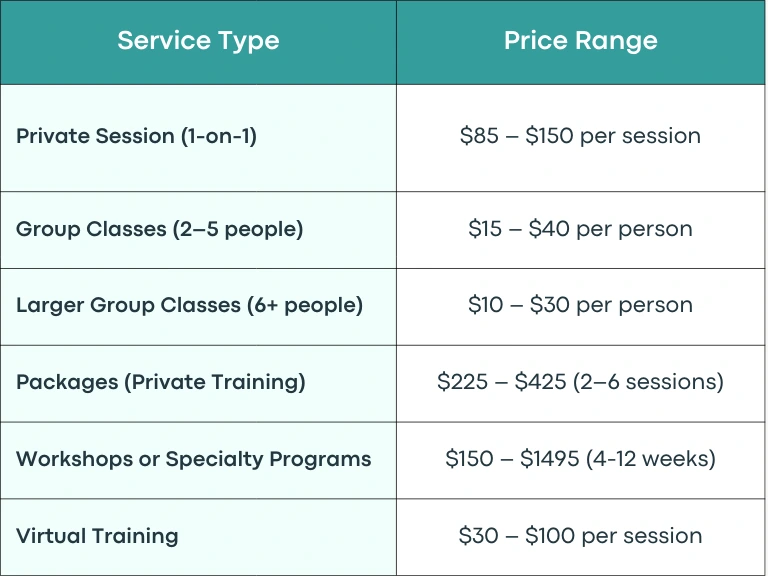Click Group Classes (2–5 people) row label
768x576 pixels.
(160, 229)
